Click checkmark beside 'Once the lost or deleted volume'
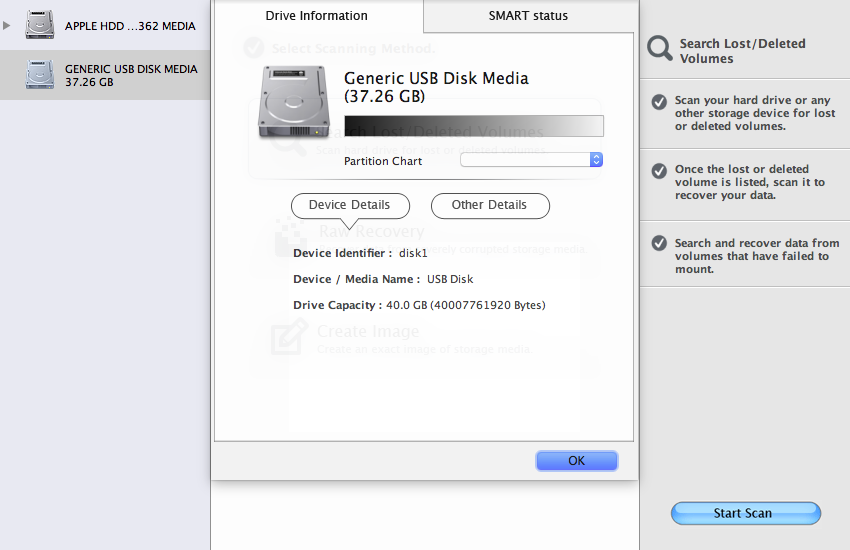850x550 pixels. pos(659,171)
